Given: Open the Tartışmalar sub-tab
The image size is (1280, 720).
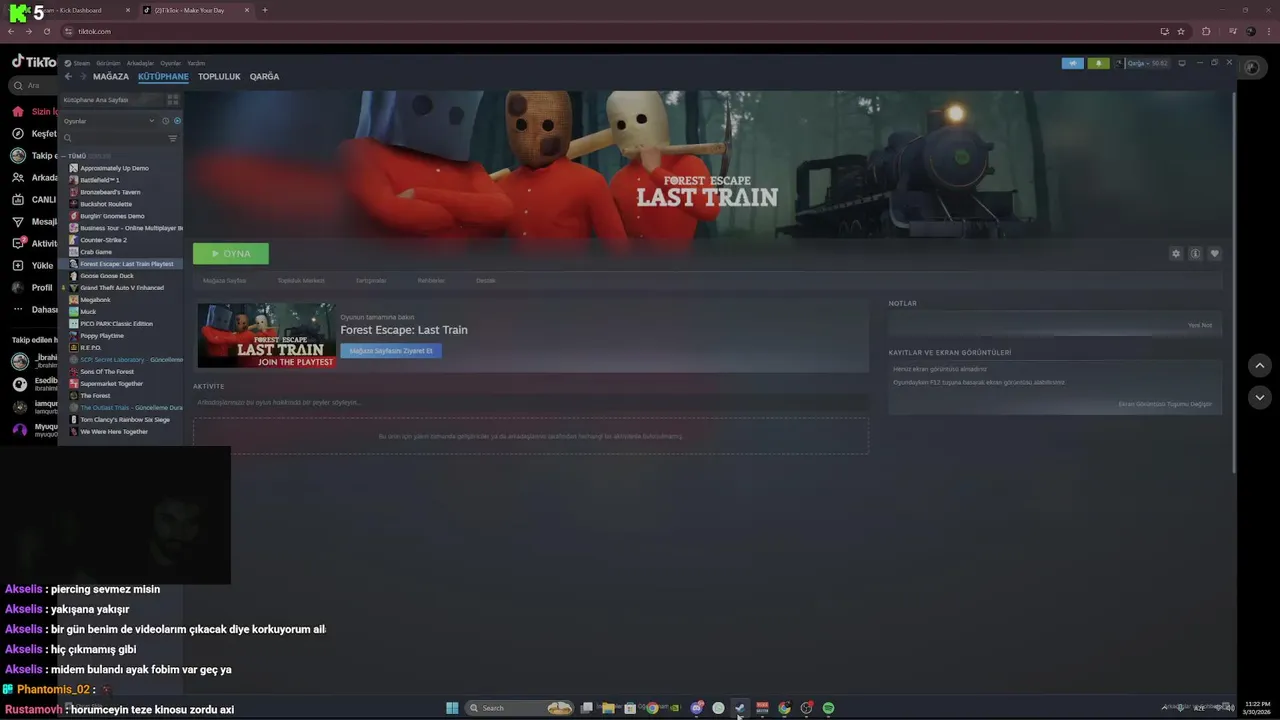Looking at the screenshot, I should 371,281.
